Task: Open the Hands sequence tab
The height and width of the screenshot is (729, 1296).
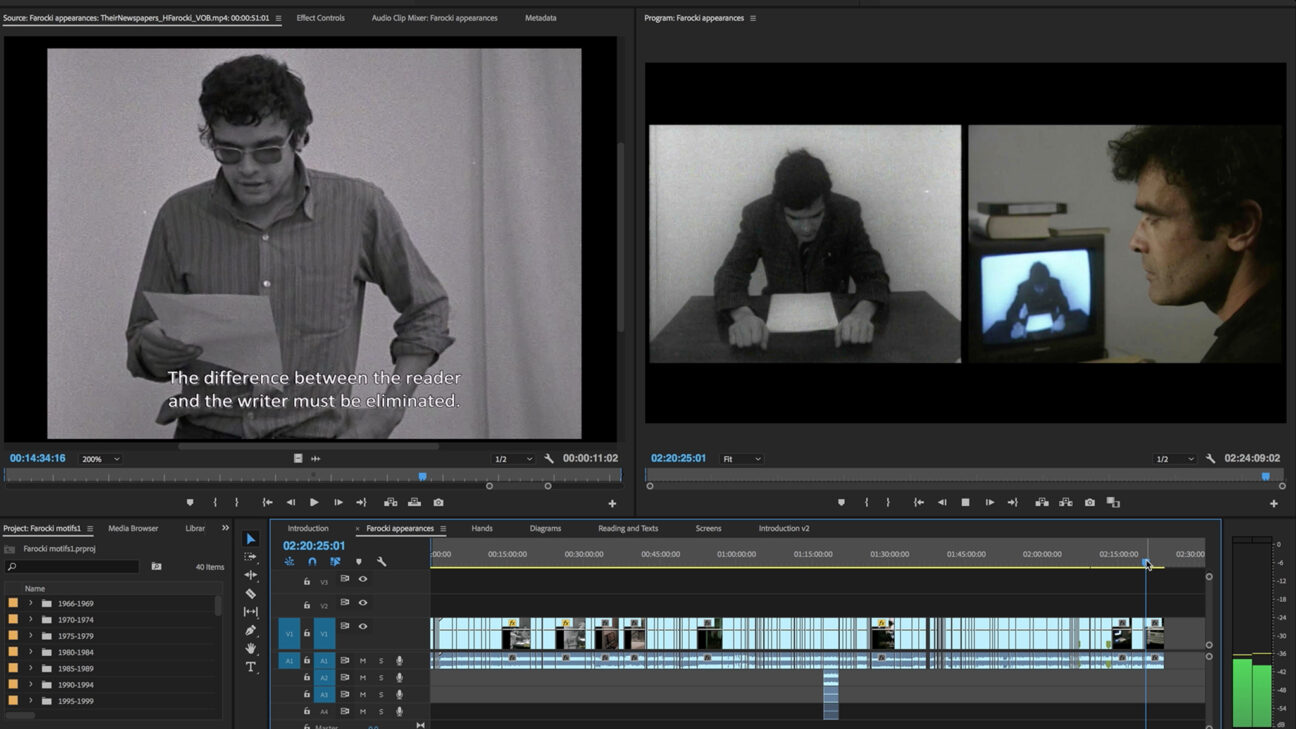Action: pyautogui.click(x=482, y=528)
